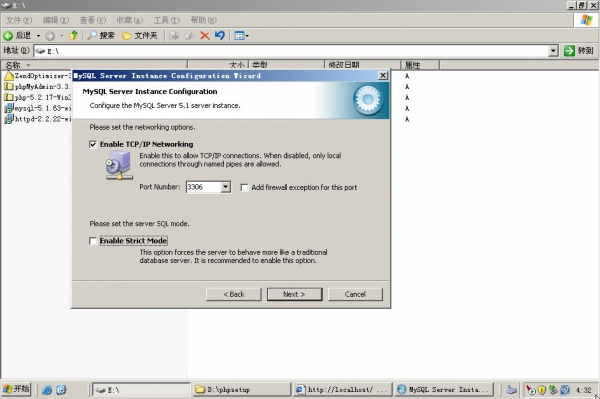Screen dimensions: 600x399
Task: Select the php-5.2.17 archive icon
Action: pos(8,97)
